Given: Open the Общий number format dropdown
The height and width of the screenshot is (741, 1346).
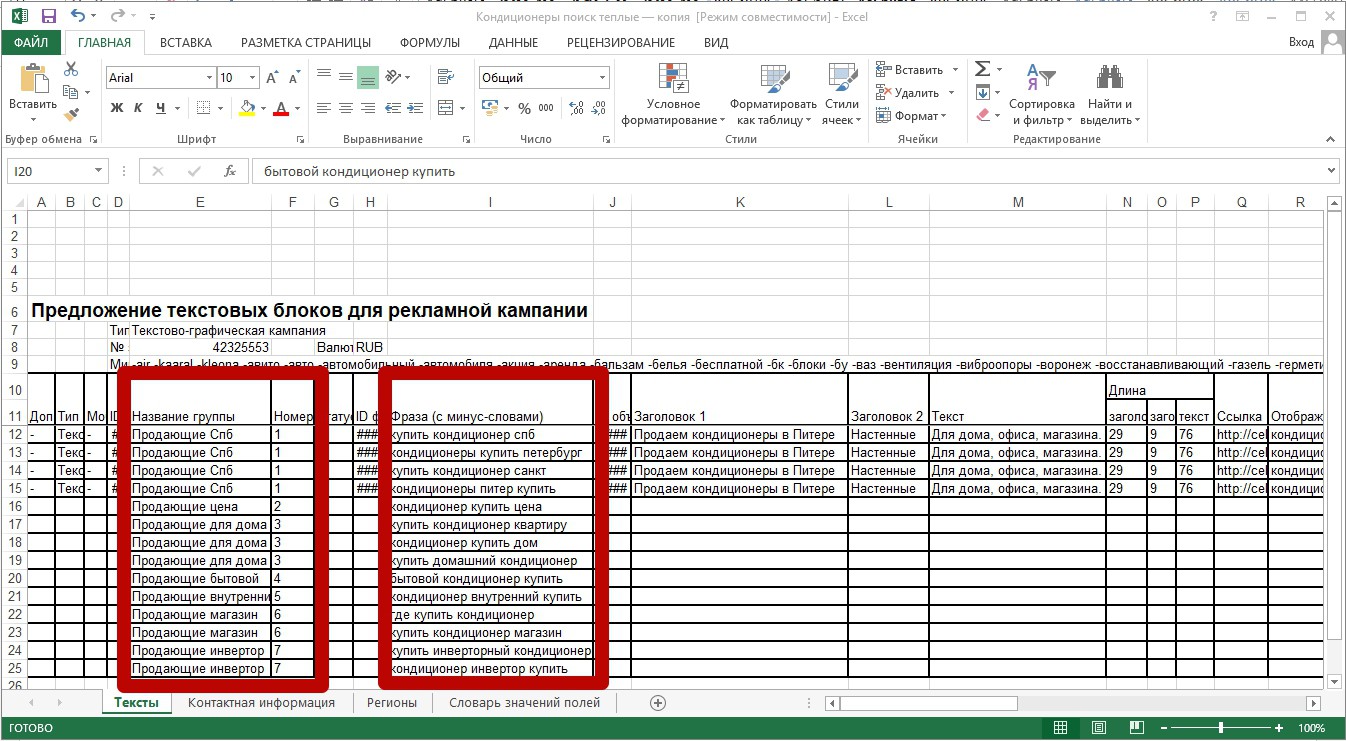Looking at the screenshot, I should tap(603, 78).
